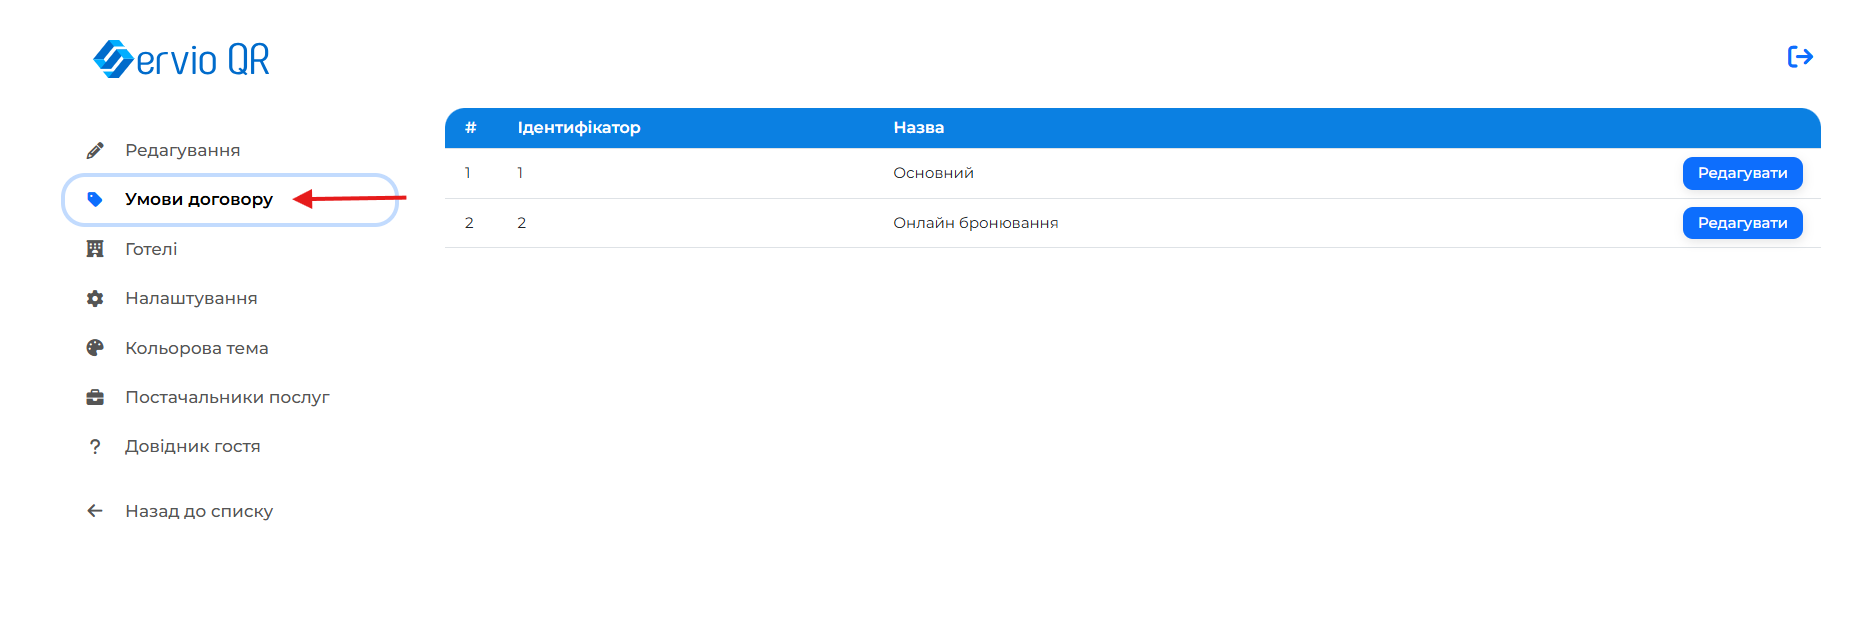The width and height of the screenshot is (1854, 641).
Task: Click the question mark icon for Довідник гостя
Action: [95, 447]
